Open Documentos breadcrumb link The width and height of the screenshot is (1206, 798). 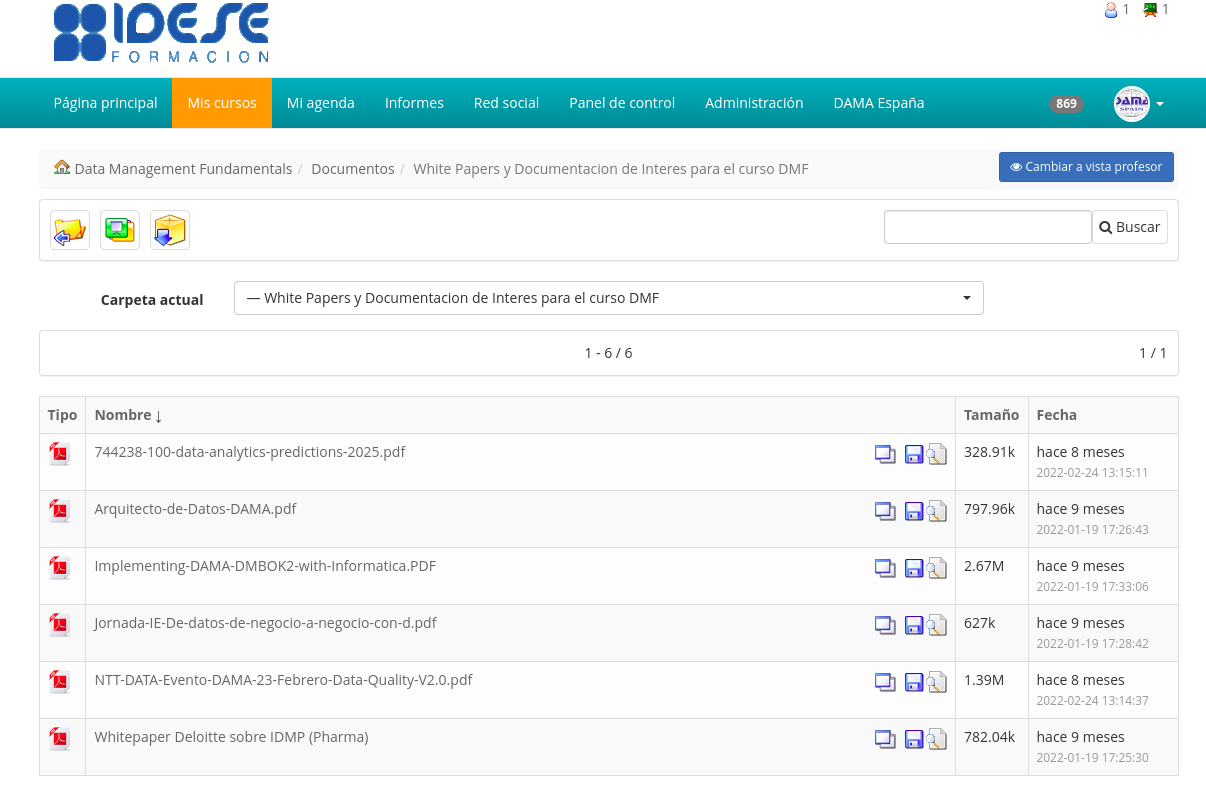[x=353, y=169]
